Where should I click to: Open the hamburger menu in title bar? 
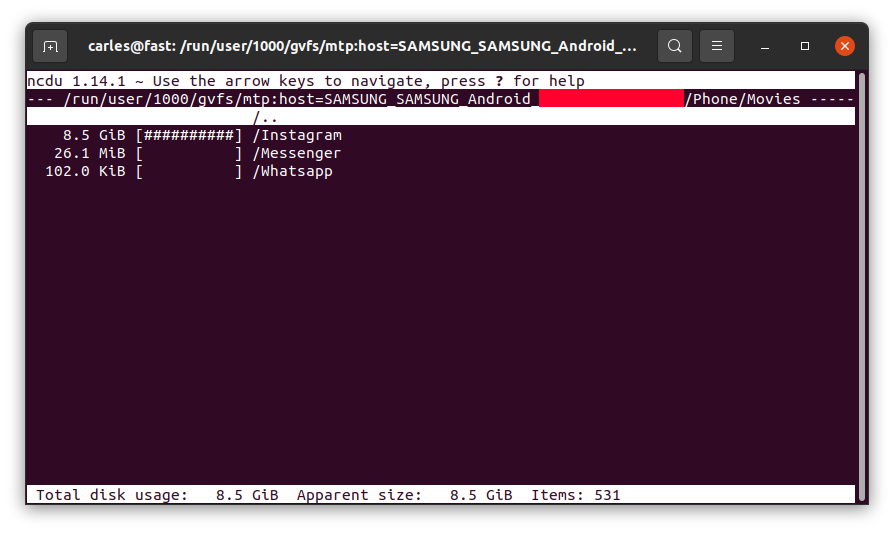coord(717,46)
